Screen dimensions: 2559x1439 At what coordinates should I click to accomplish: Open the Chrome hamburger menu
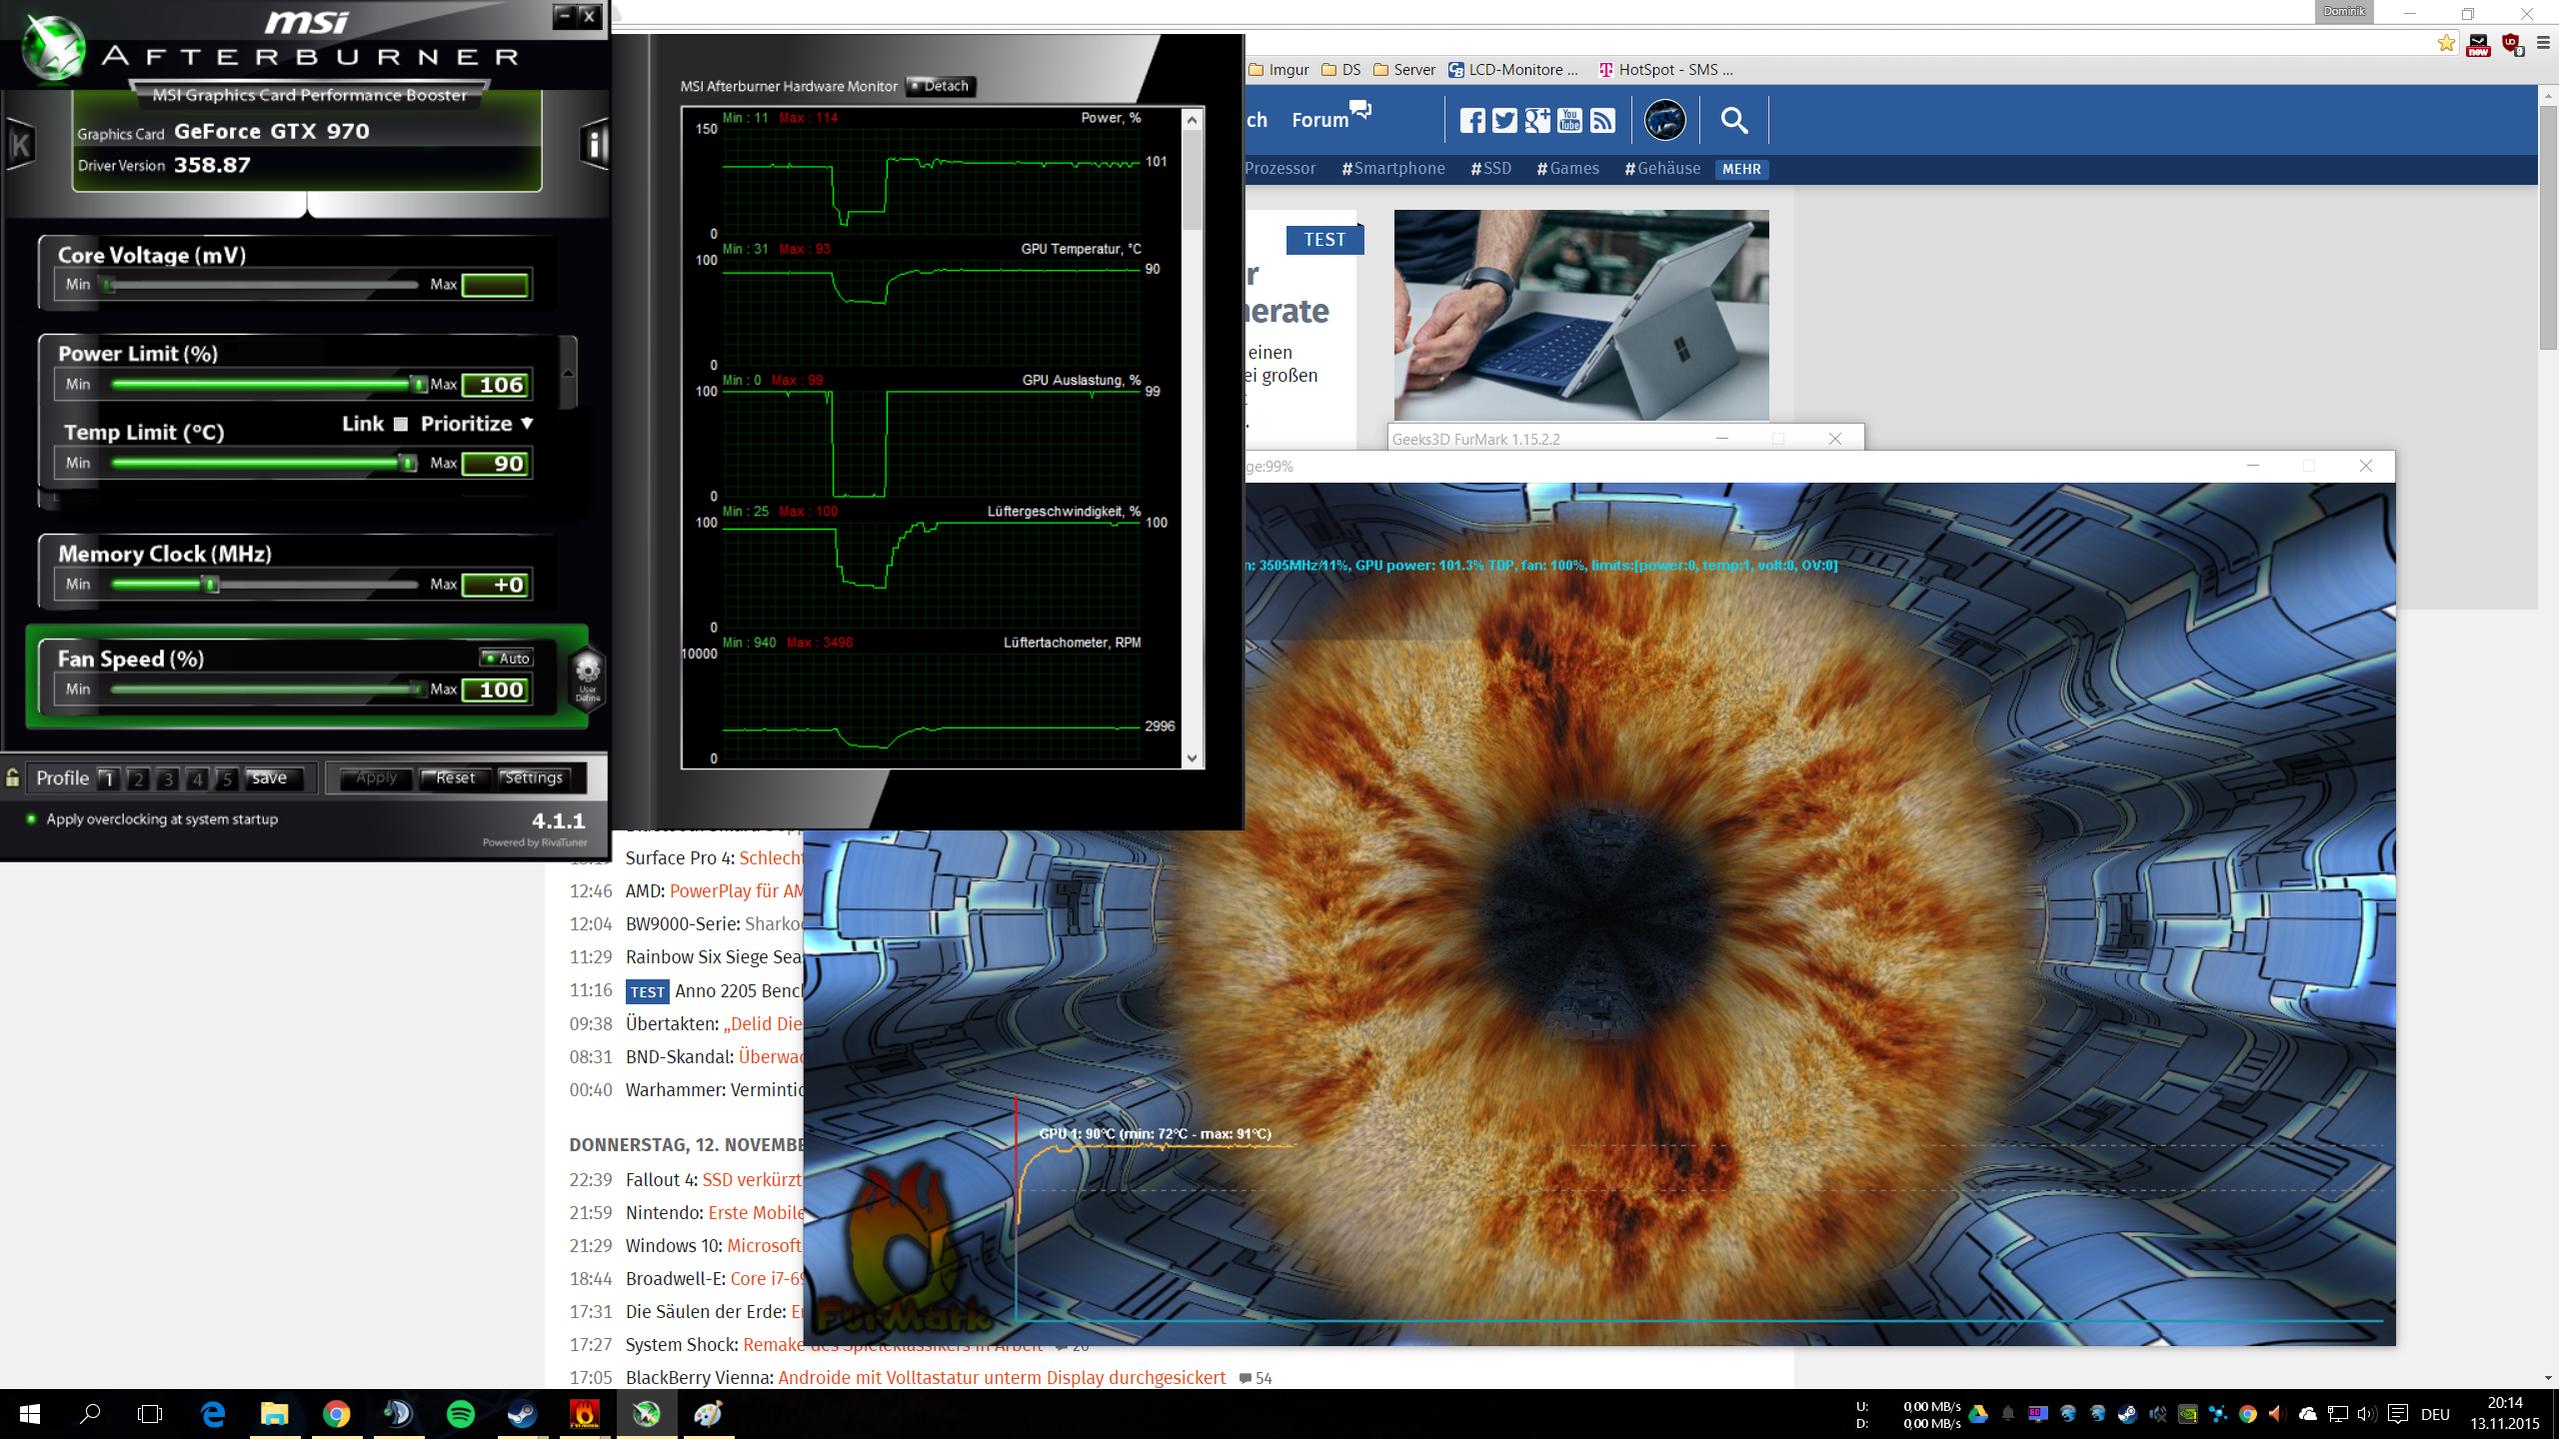pos(2543,43)
